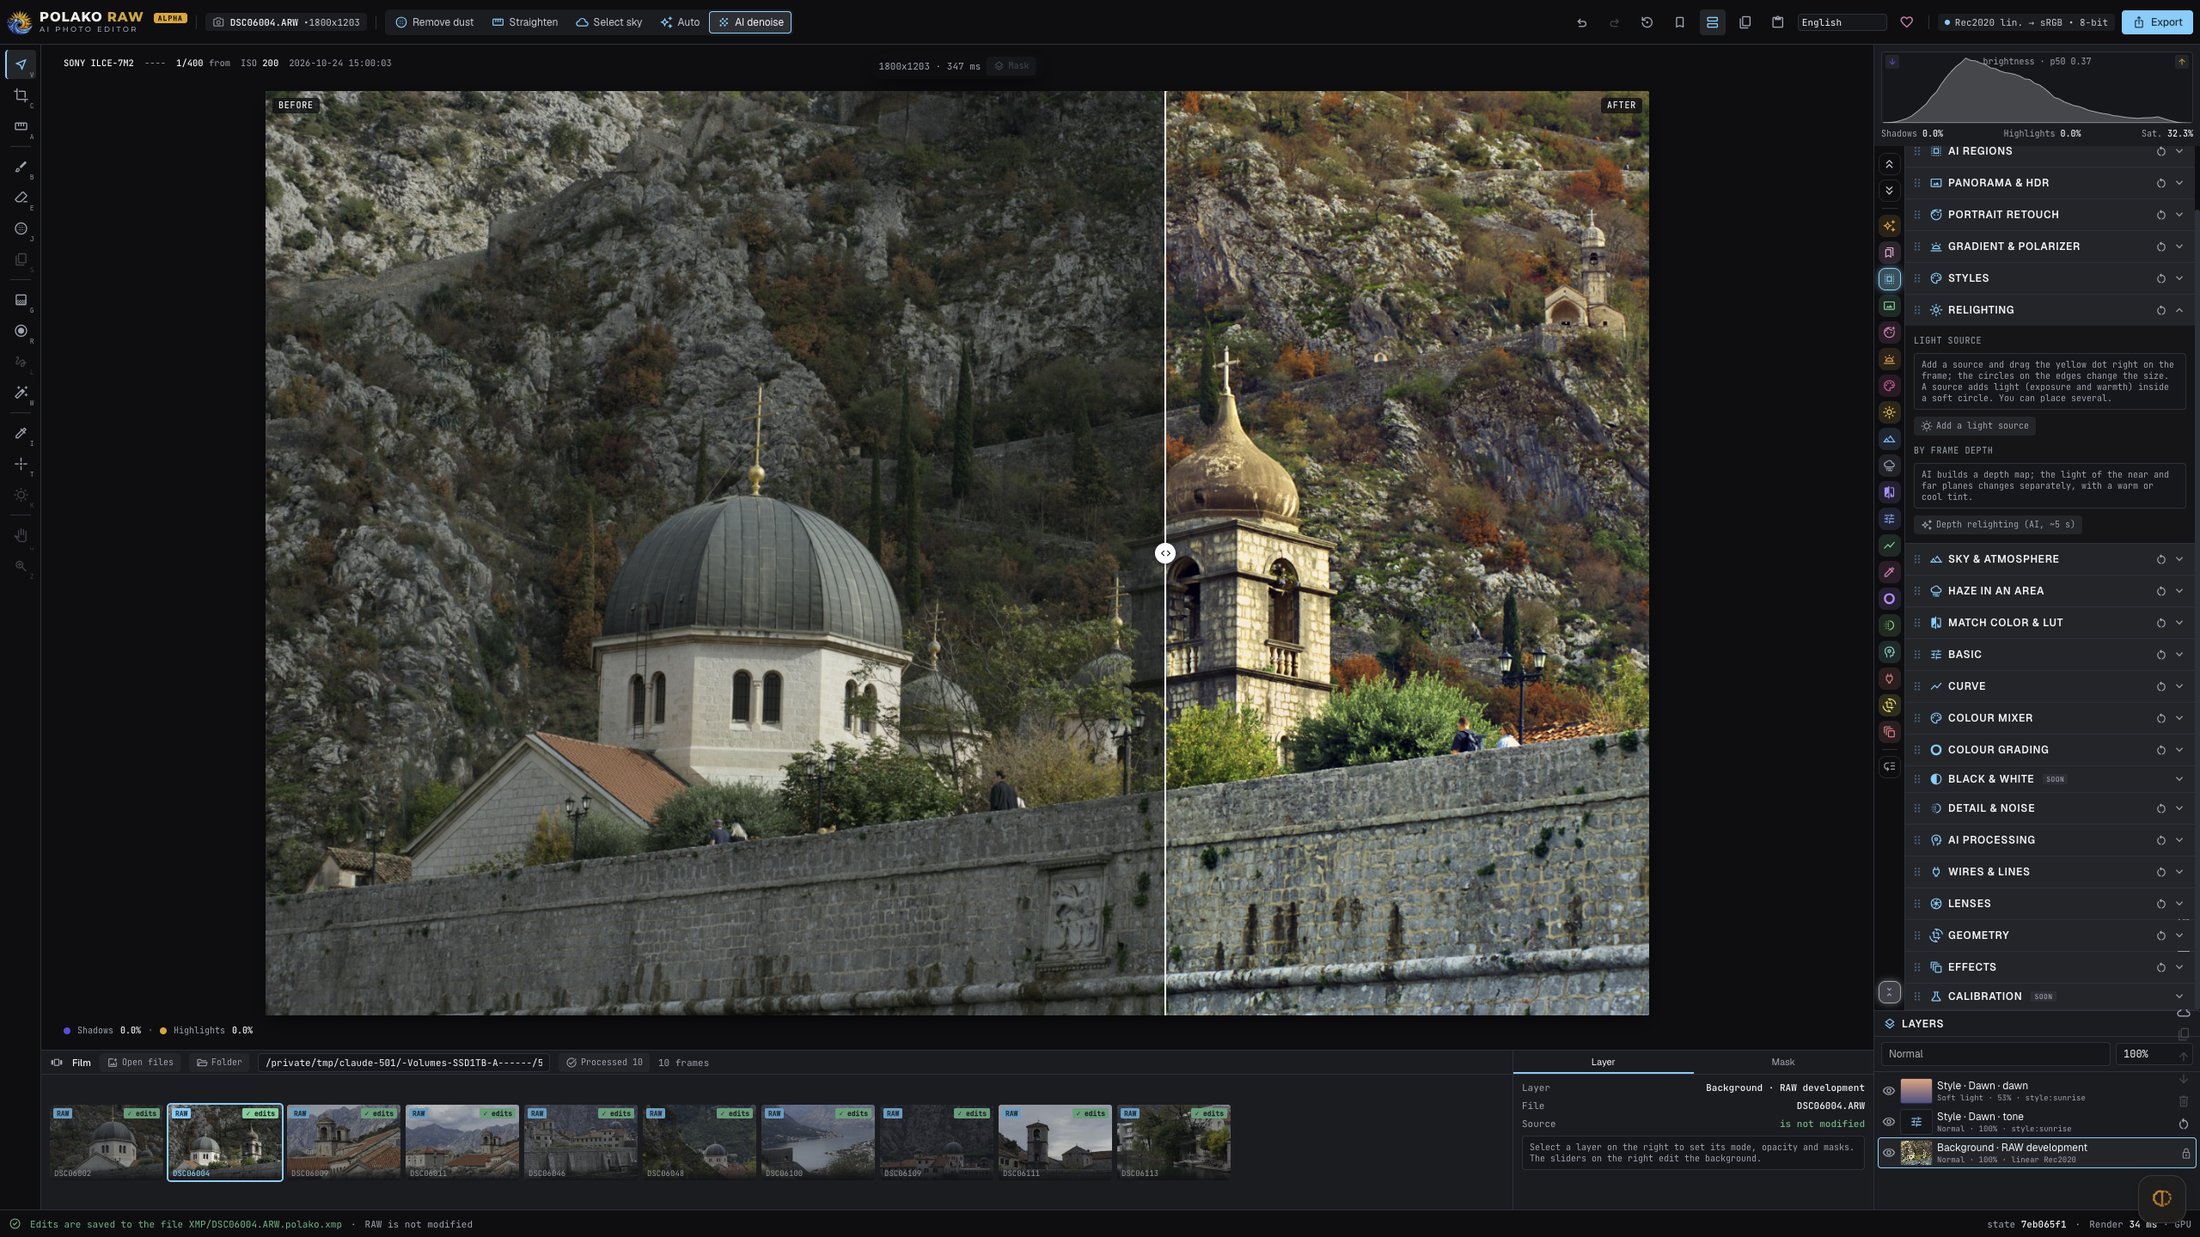Viewport: 2200px width, 1237px height.
Task: Hide the Style Dawn tone layer
Action: coord(1889,1122)
